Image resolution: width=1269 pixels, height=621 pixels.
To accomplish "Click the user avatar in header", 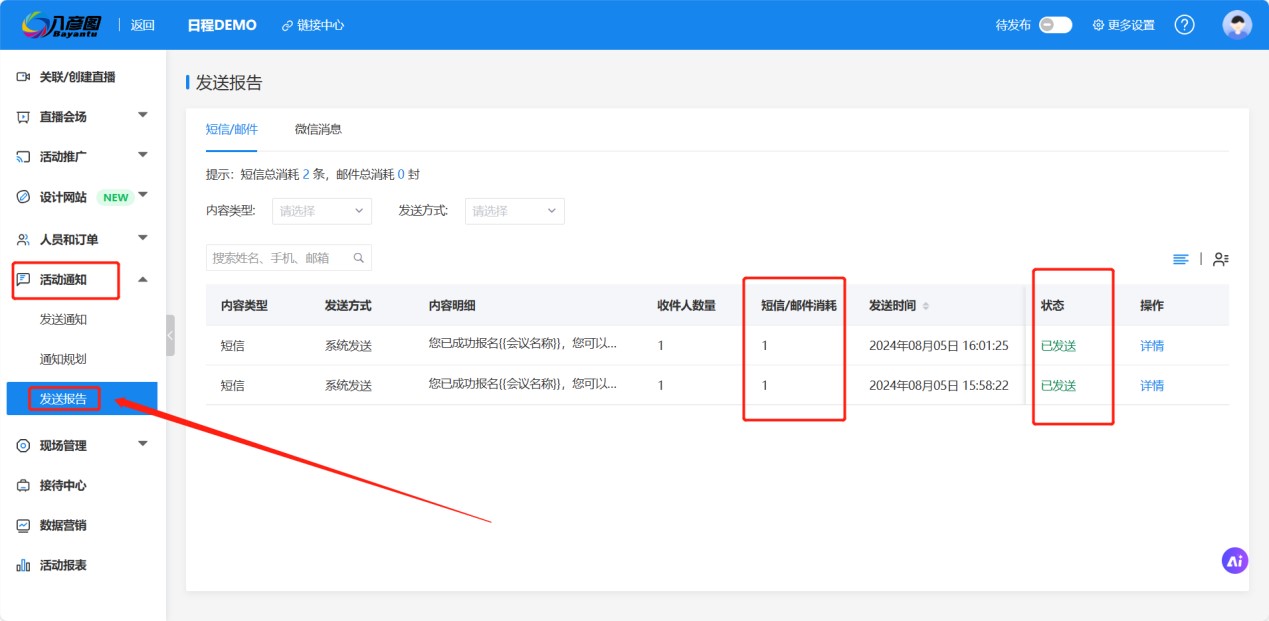I will [1237, 25].
